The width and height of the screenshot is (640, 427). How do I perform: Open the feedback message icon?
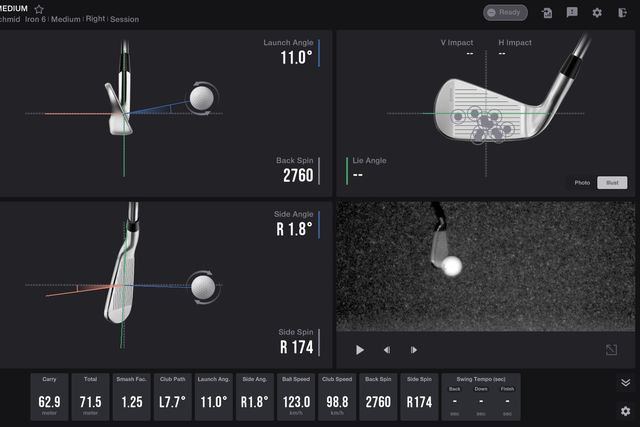pyautogui.click(x=572, y=13)
